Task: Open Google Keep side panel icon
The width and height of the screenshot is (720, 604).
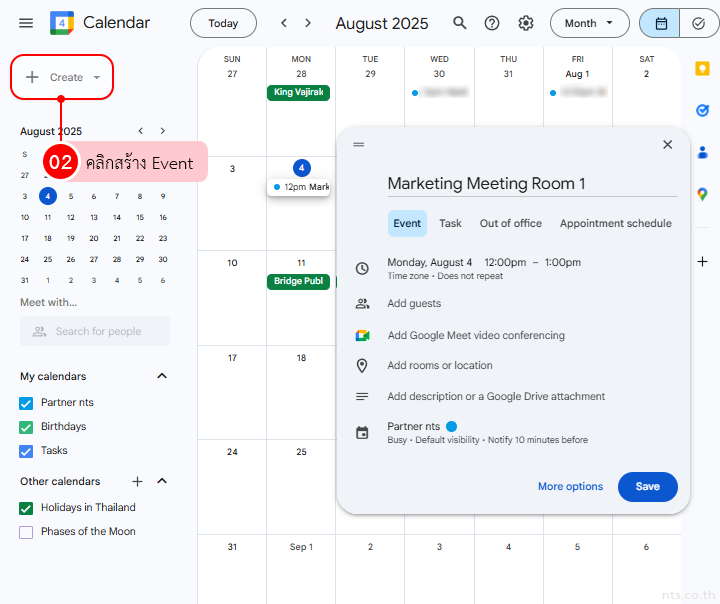Action: [x=702, y=69]
